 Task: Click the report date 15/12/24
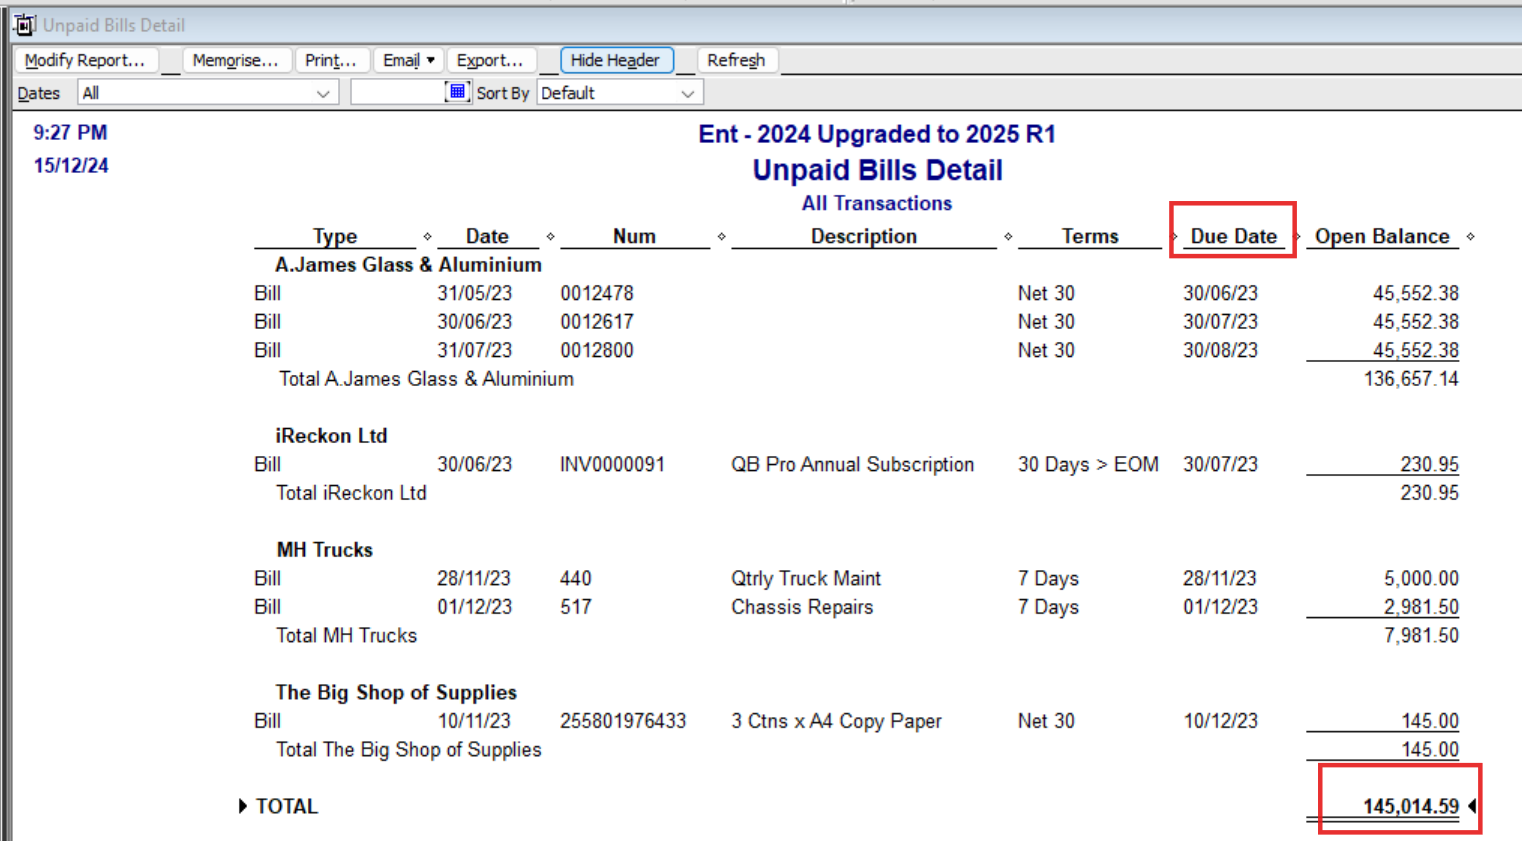[x=71, y=165]
